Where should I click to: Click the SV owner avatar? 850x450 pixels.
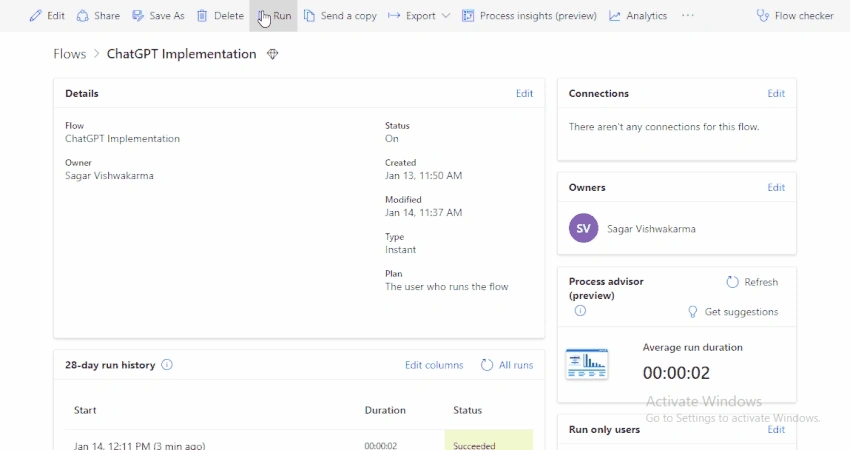pyautogui.click(x=583, y=228)
